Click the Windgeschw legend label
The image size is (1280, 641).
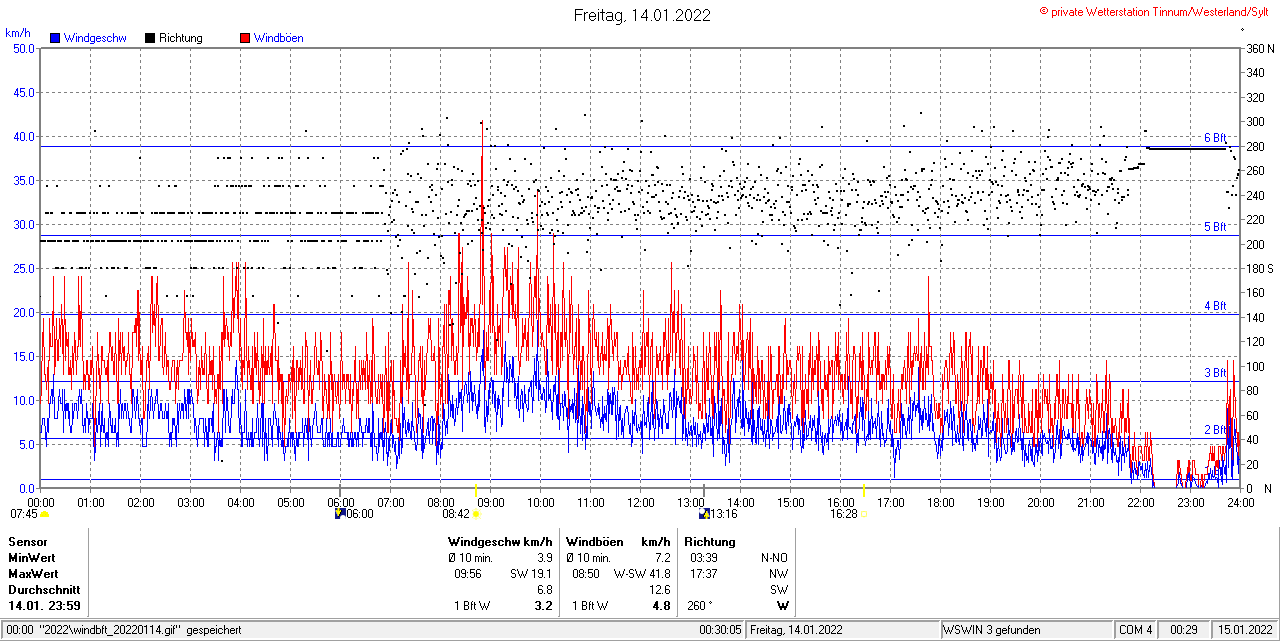point(95,38)
